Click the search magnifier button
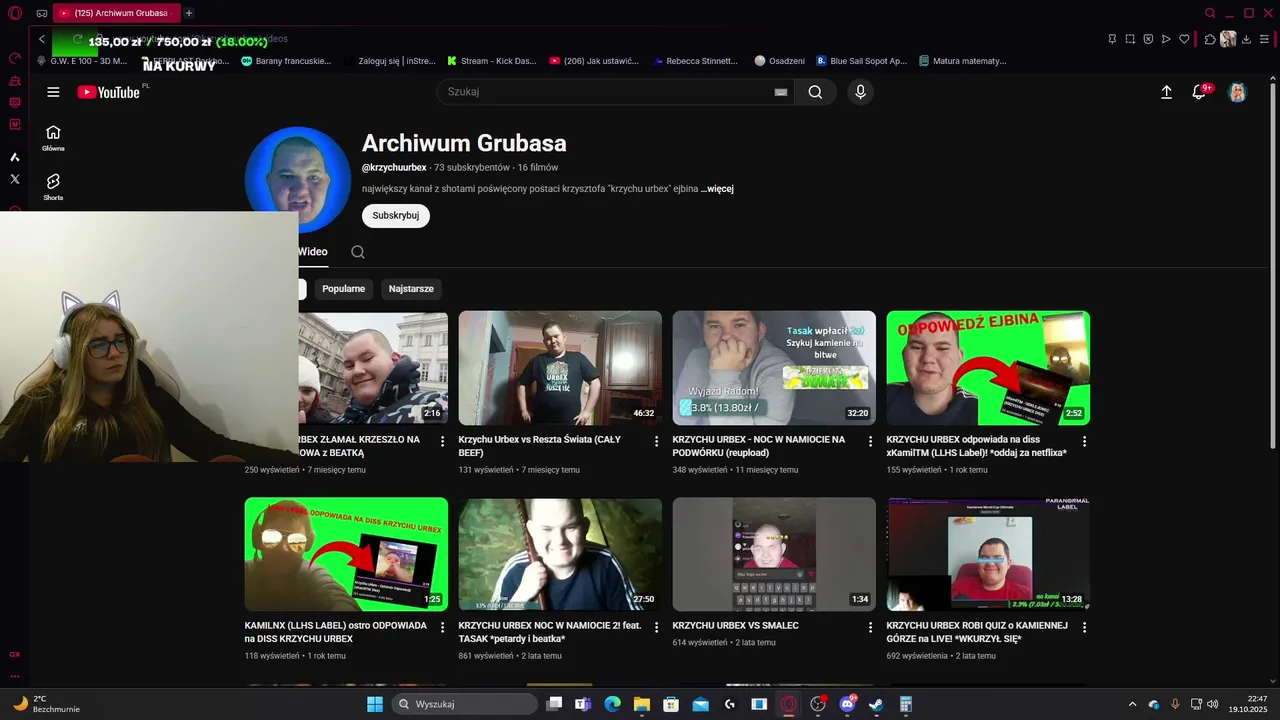The height and width of the screenshot is (720, 1280). coord(816,92)
